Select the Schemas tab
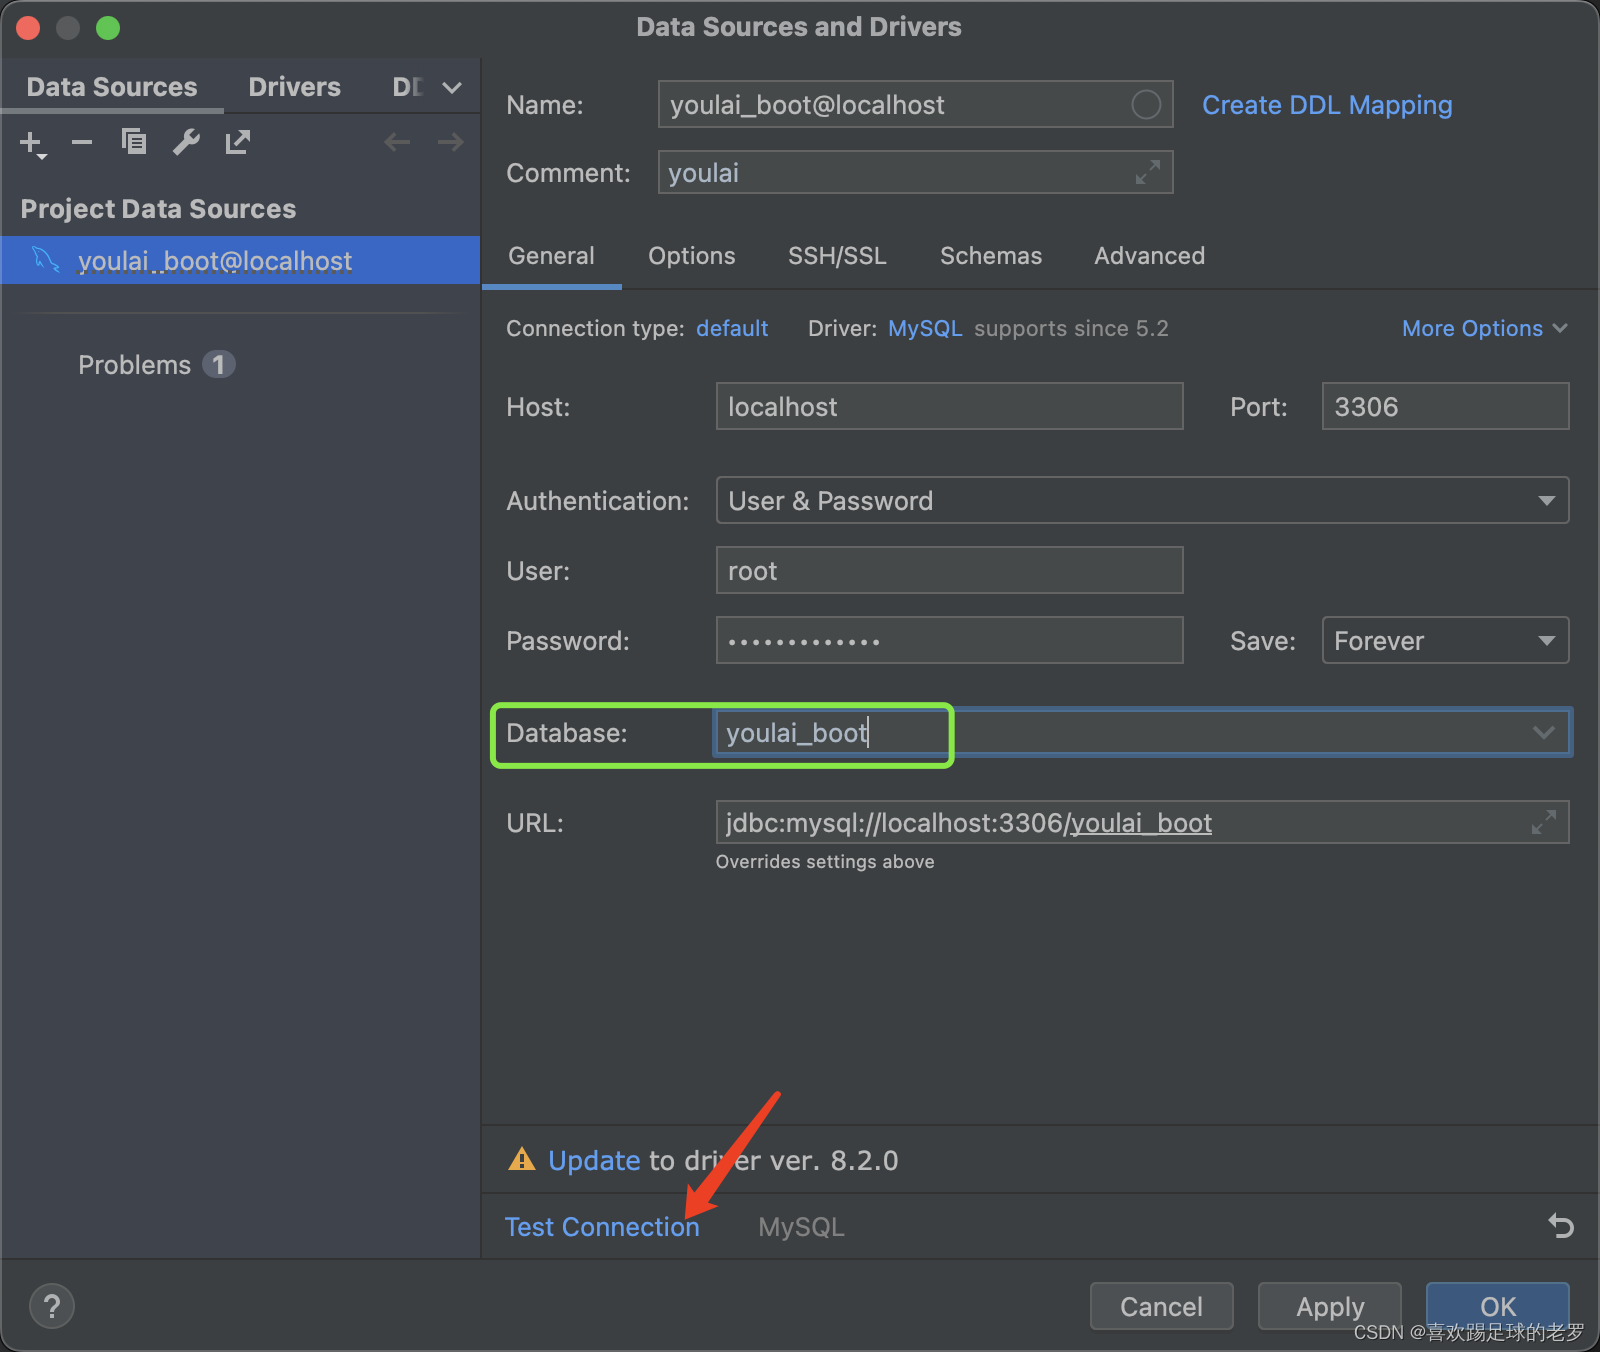Viewport: 1600px width, 1352px height. pyautogui.click(x=990, y=256)
